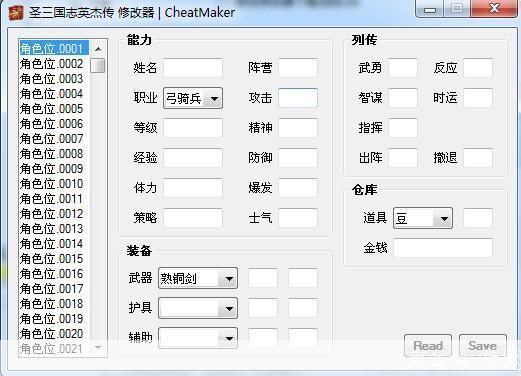Click the 爆发 input field
Viewport: 521px width, 376px height.
point(298,188)
